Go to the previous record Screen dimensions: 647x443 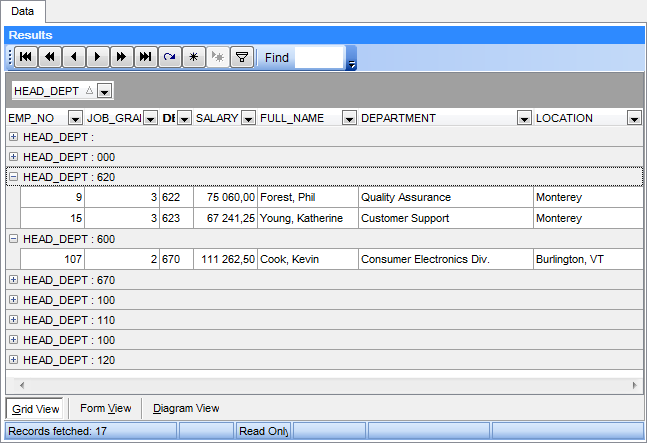coord(73,58)
